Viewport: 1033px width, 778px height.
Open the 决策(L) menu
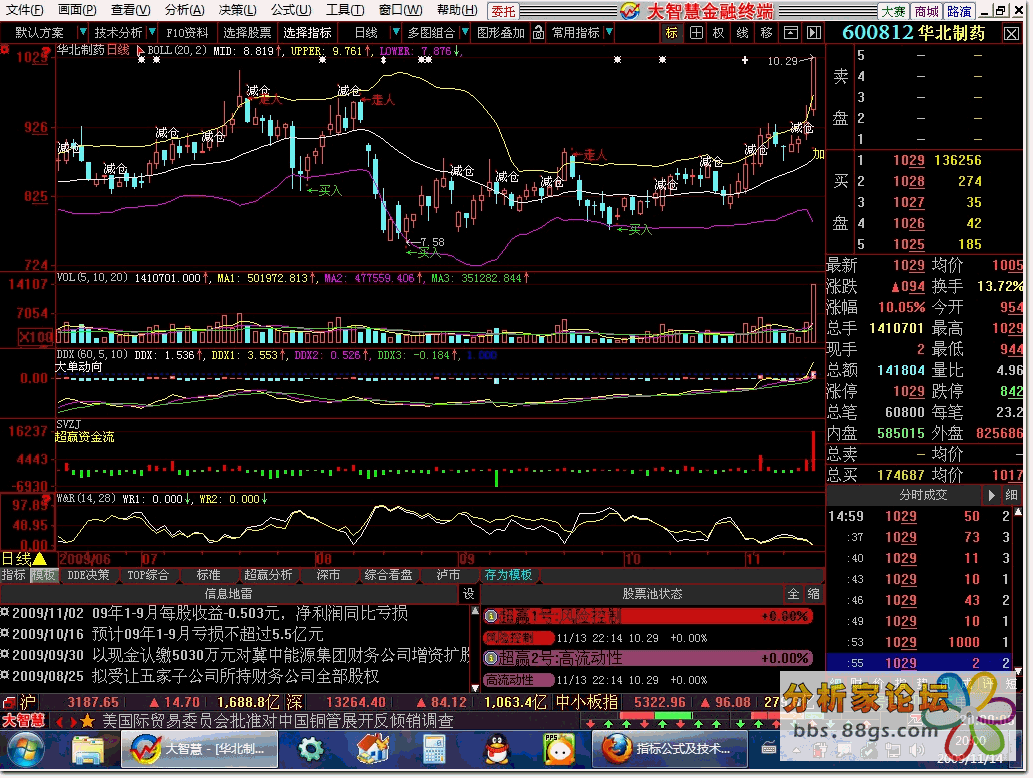point(238,10)
